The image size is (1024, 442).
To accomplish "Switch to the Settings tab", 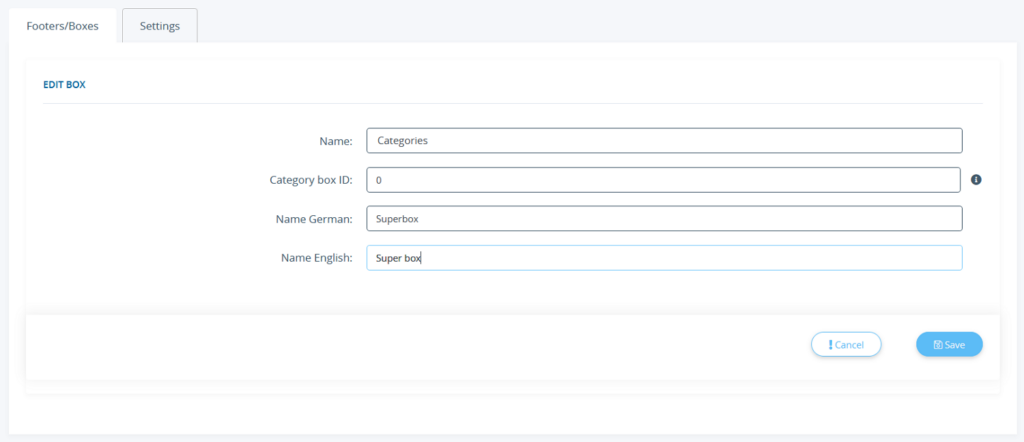I will pos(160,26).
